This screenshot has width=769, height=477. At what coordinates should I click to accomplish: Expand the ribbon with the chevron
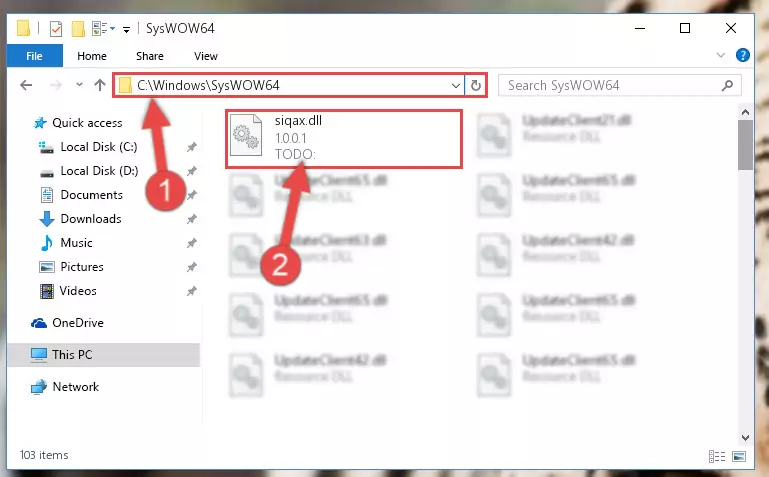[720, 55]
